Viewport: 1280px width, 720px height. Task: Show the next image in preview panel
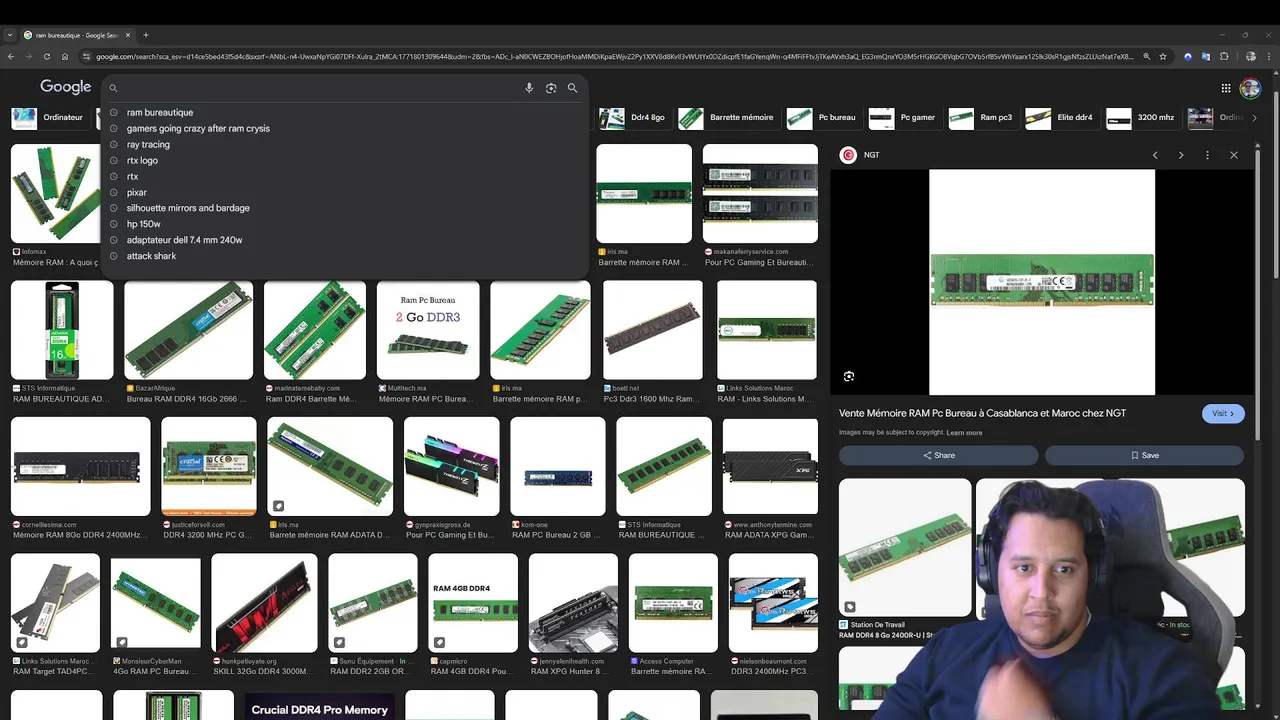[1181, 155]
